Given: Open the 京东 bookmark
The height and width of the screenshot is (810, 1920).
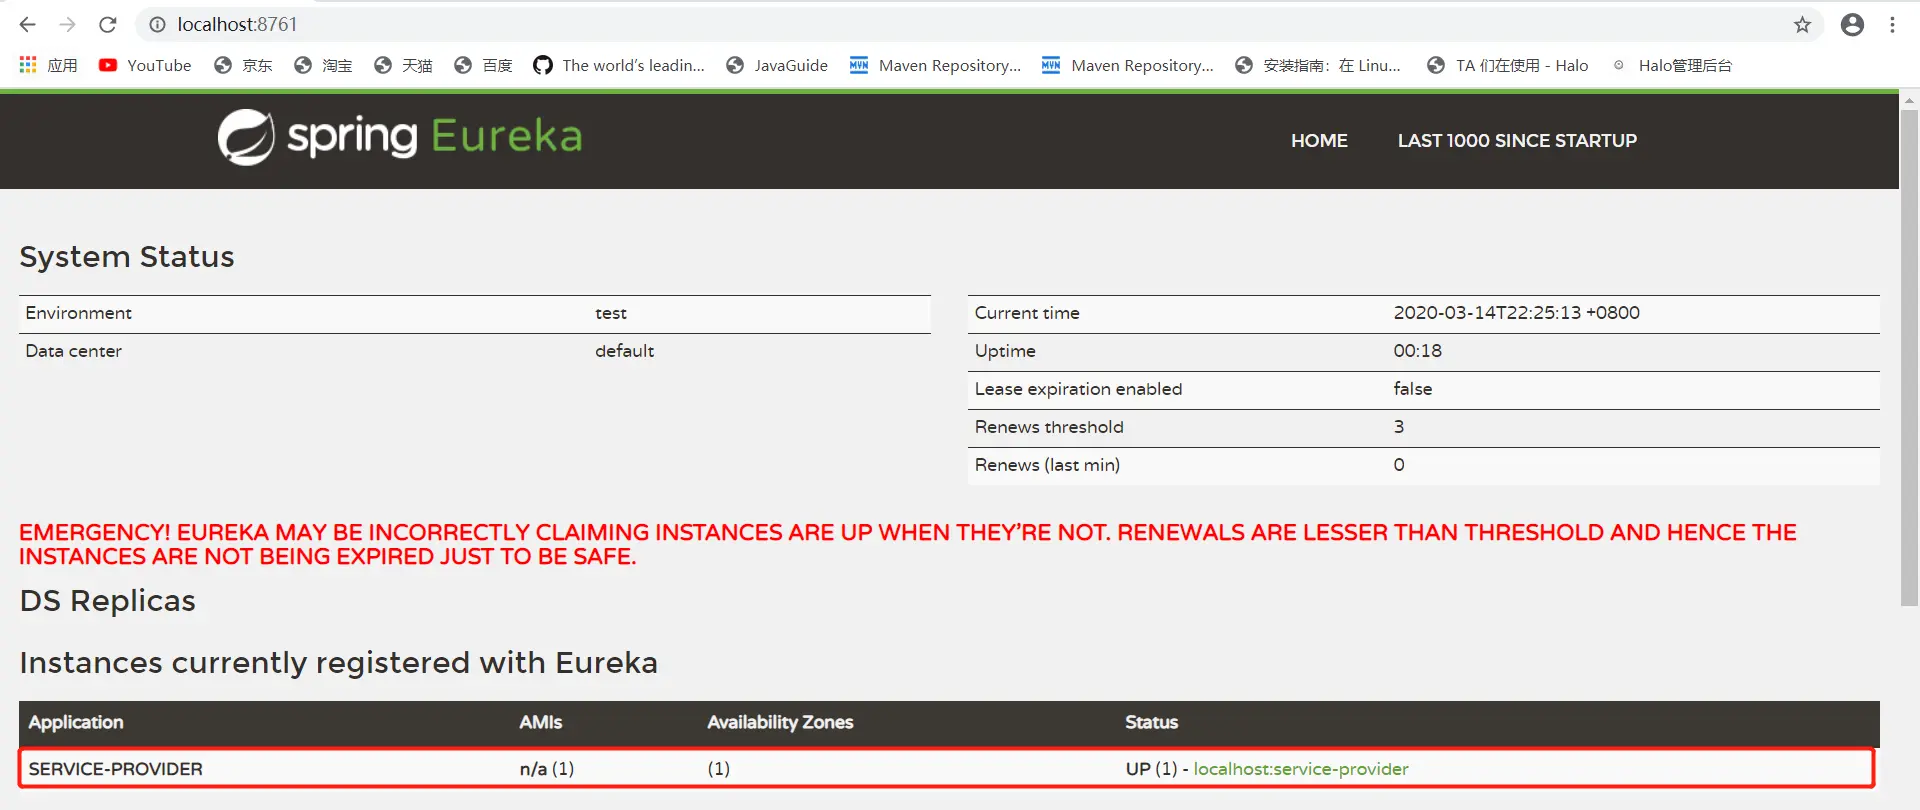Looking at the screenshot, I should click(243, 65).
